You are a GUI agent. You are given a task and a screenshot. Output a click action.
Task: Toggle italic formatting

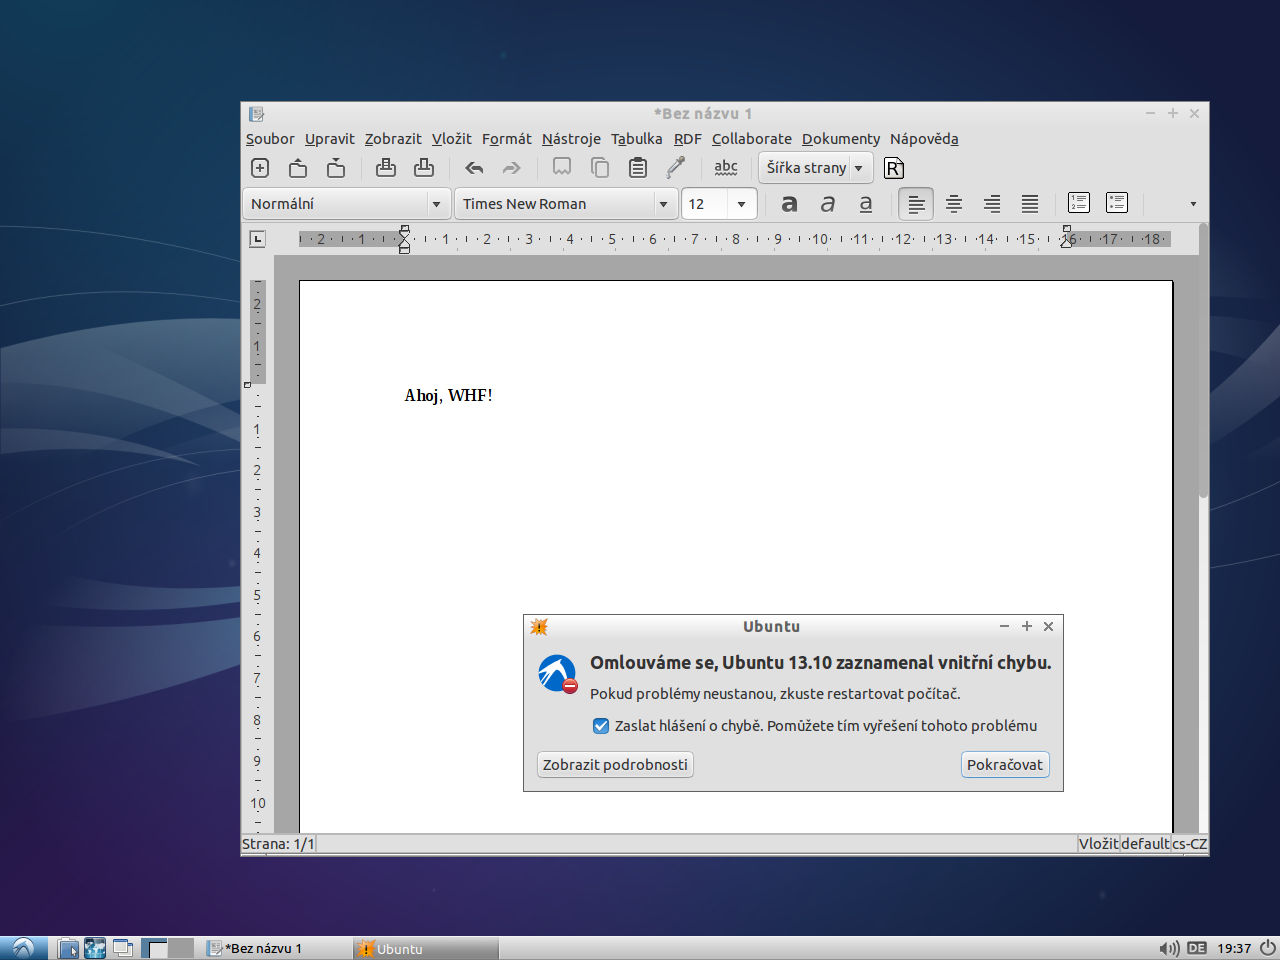[x=828, y=204]
